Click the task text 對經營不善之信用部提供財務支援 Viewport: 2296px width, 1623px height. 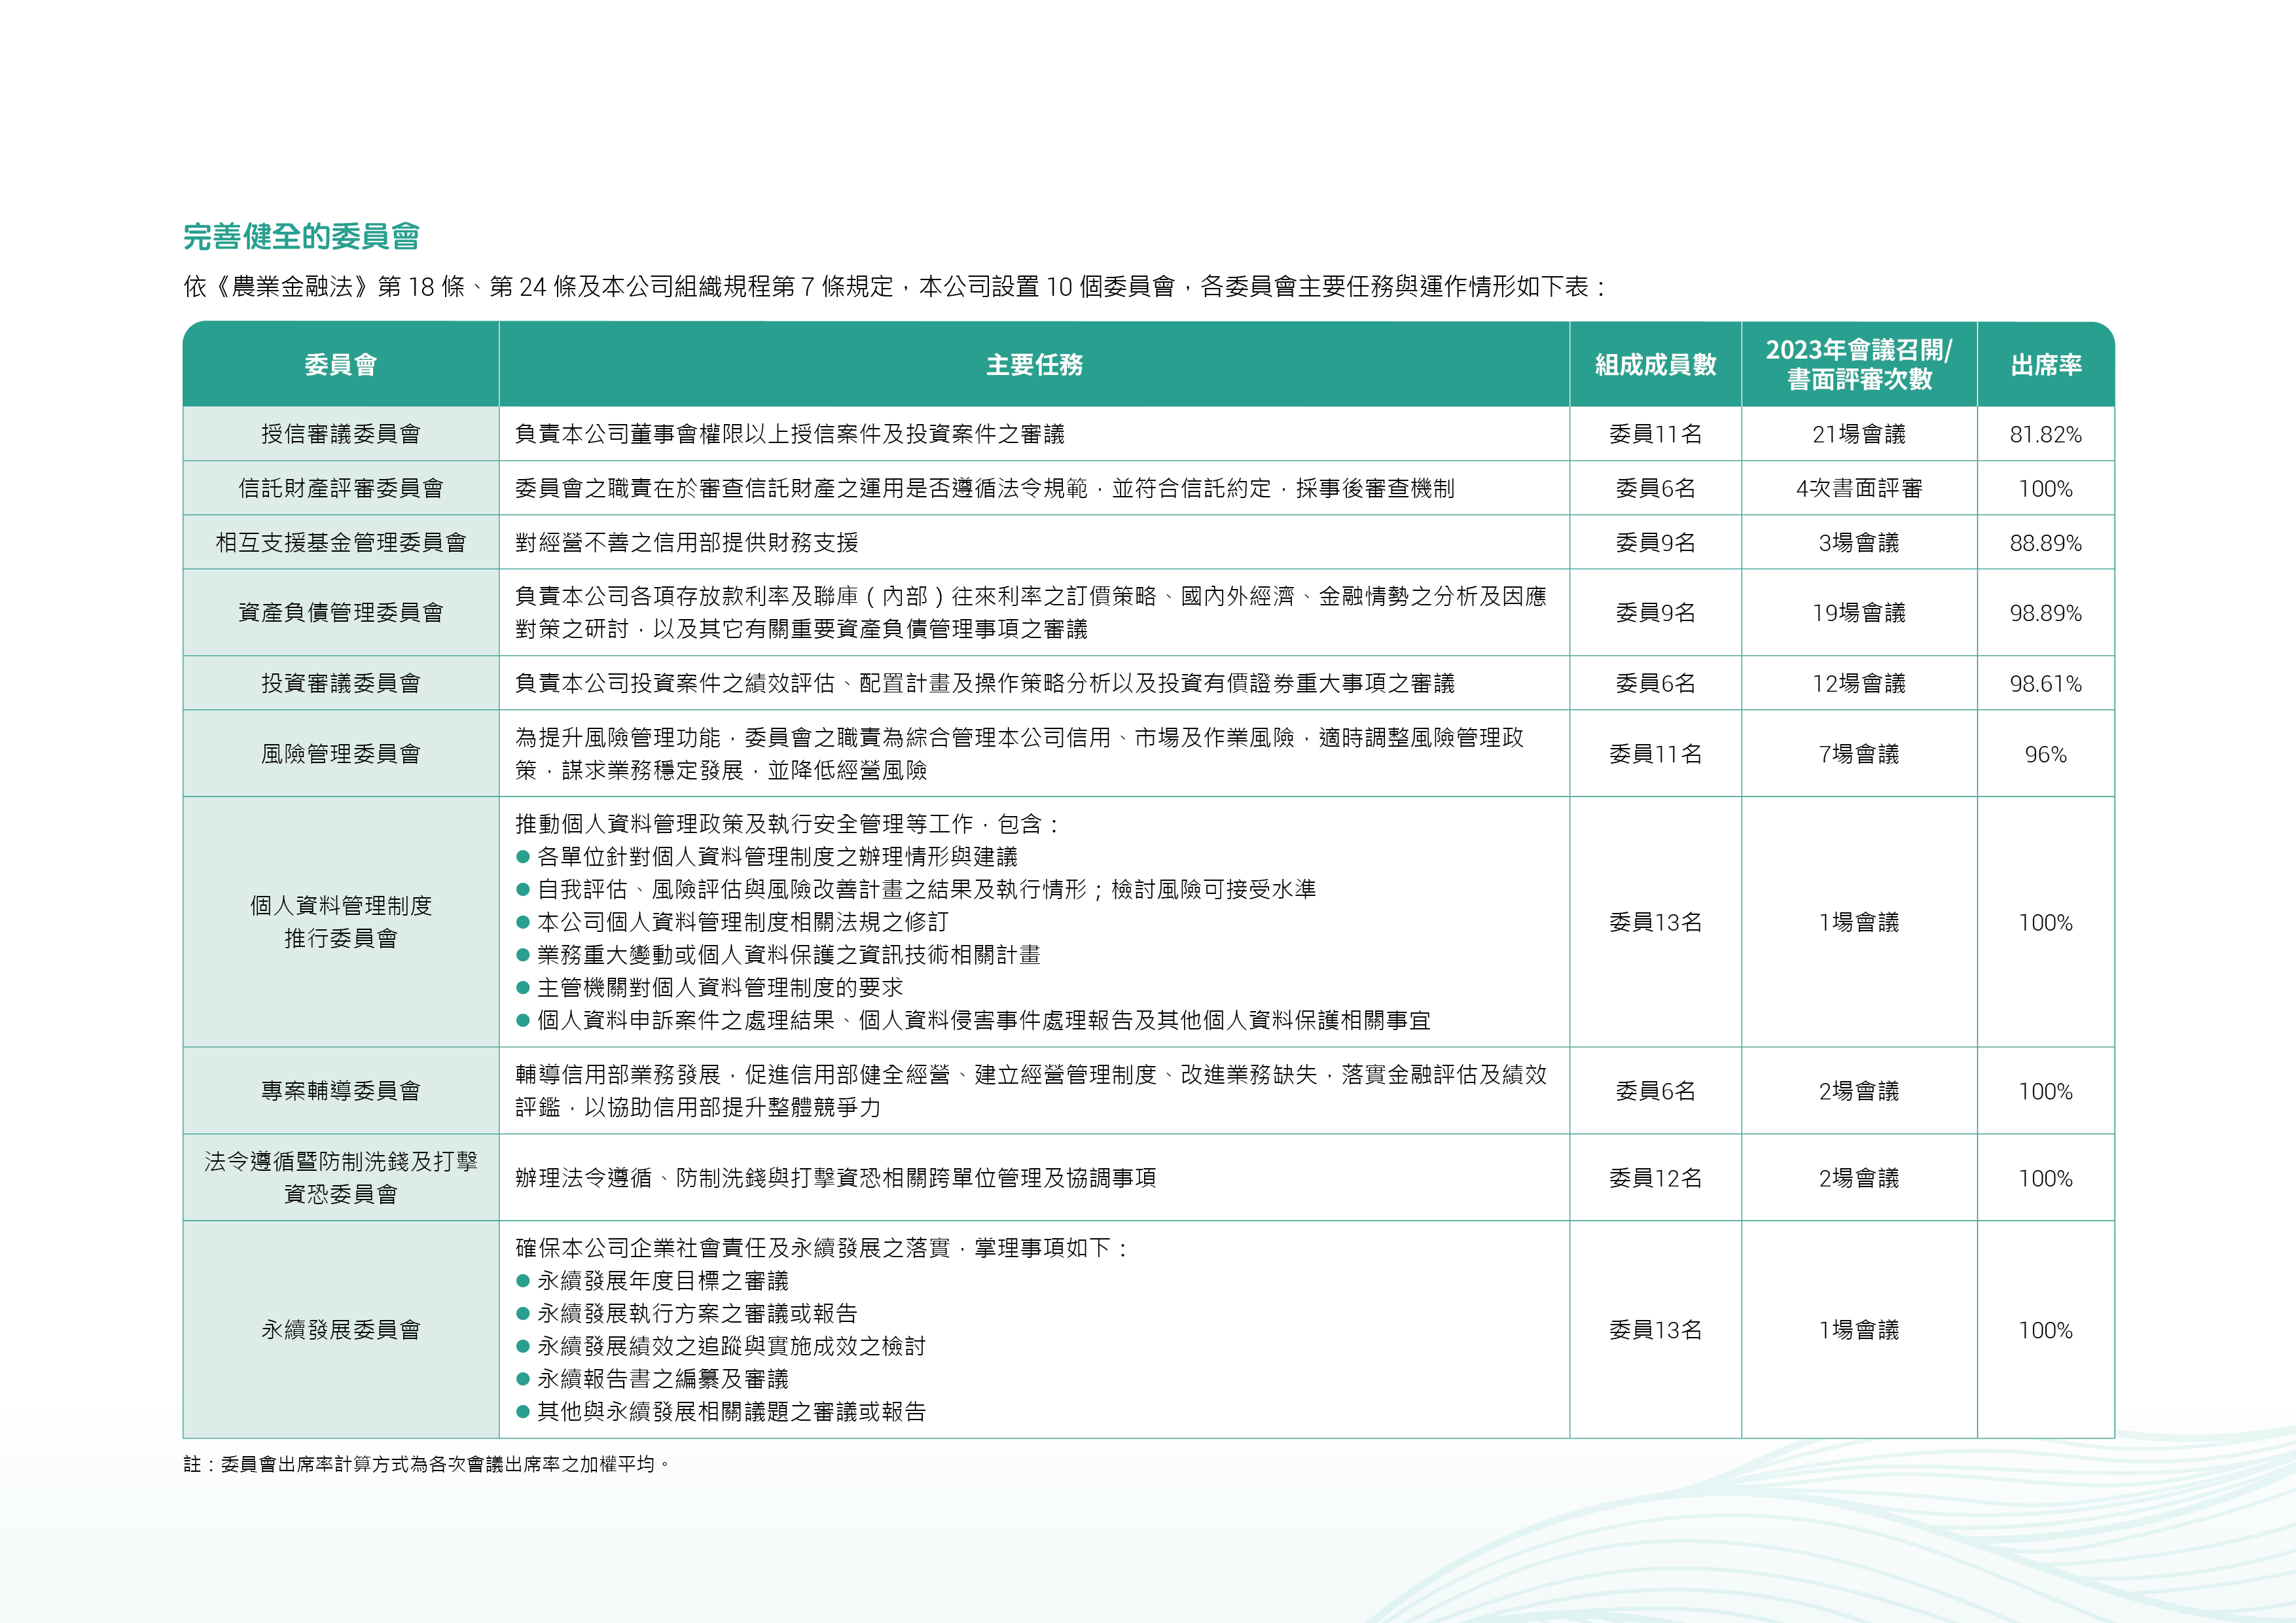(687, 542)
